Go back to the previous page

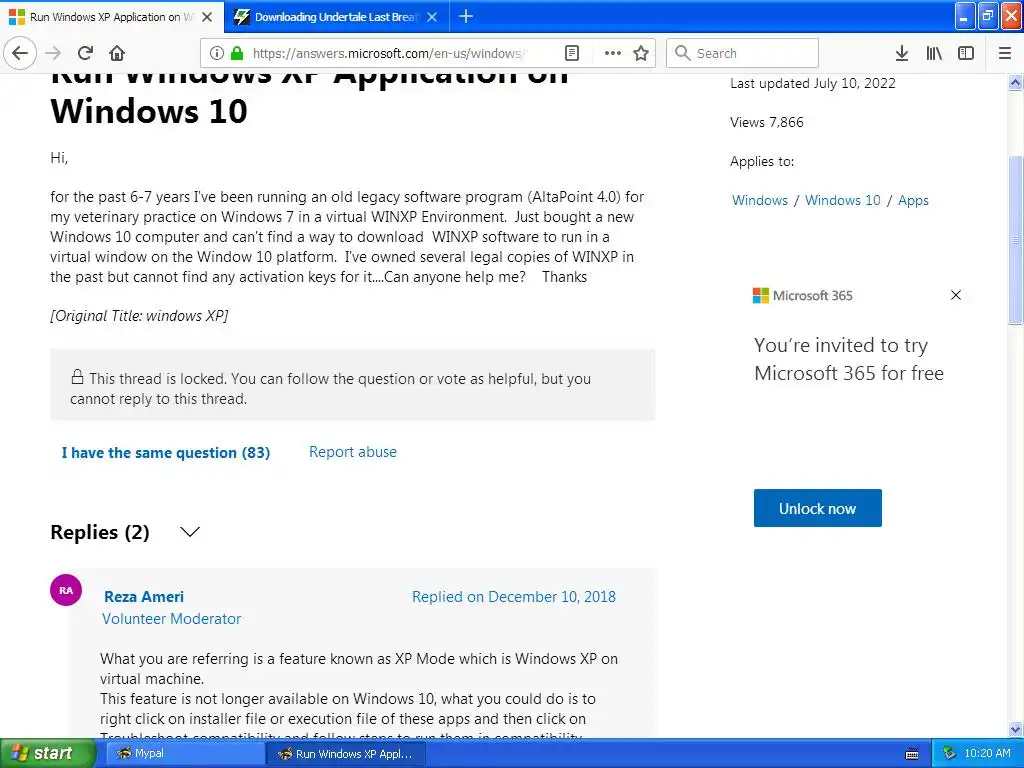tap(20, 53)
